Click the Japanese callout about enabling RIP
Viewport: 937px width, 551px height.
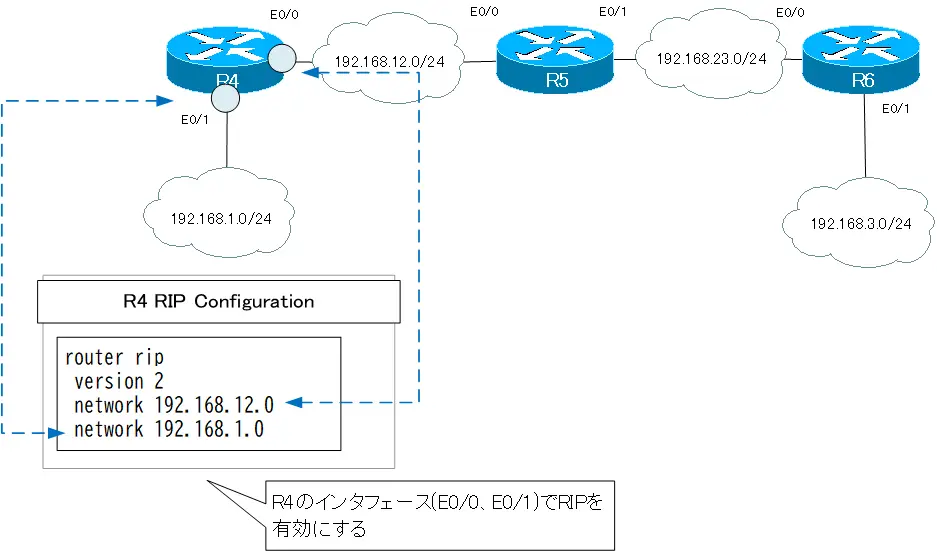(x=440, y=515)
